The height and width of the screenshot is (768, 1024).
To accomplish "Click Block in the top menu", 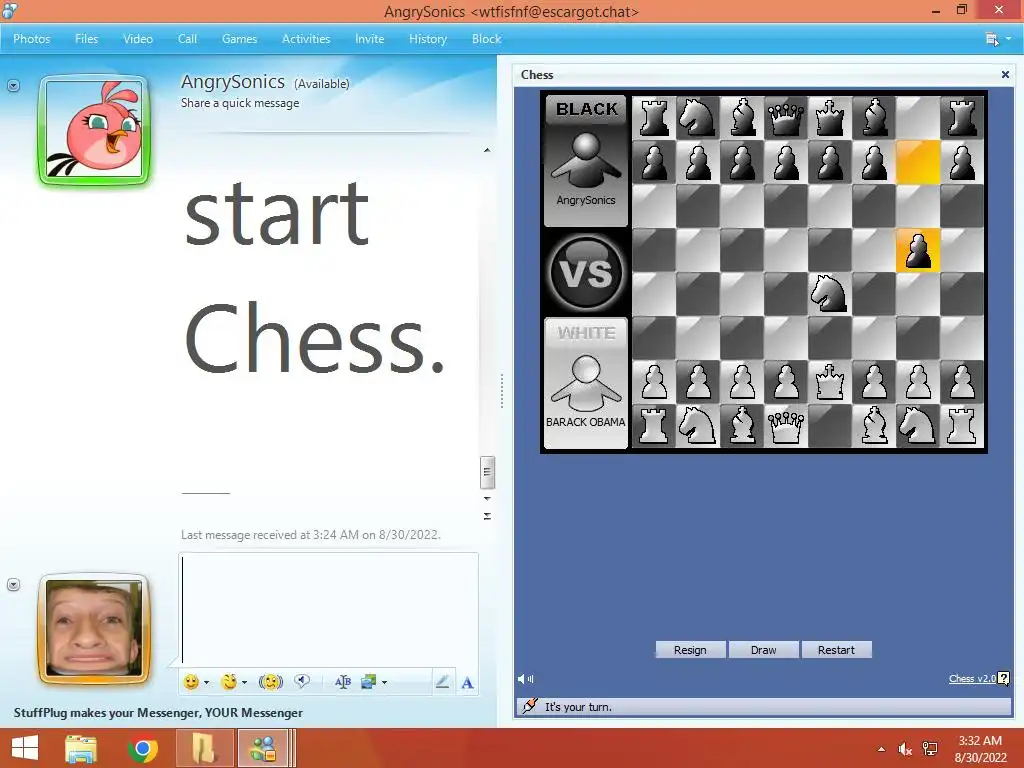I will point(487,39).
